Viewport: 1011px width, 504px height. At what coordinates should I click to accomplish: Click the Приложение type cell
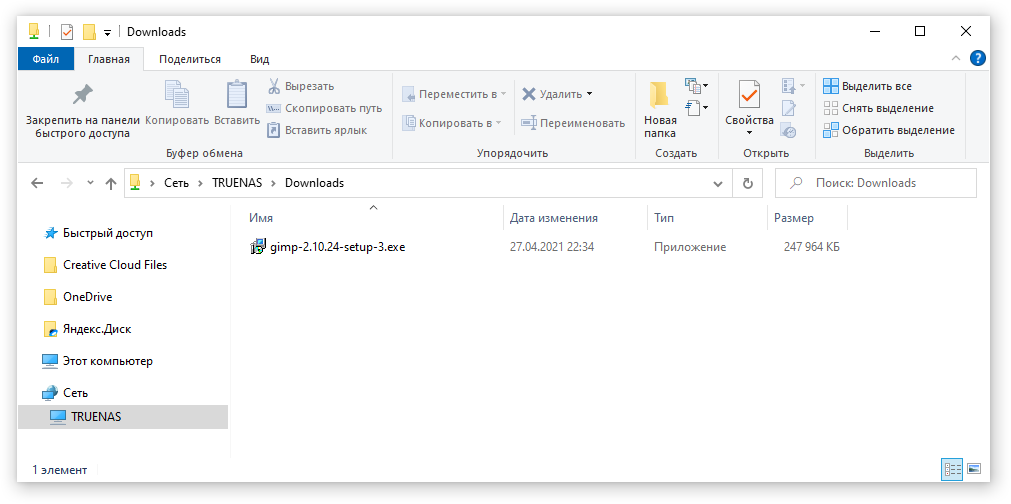689,247
